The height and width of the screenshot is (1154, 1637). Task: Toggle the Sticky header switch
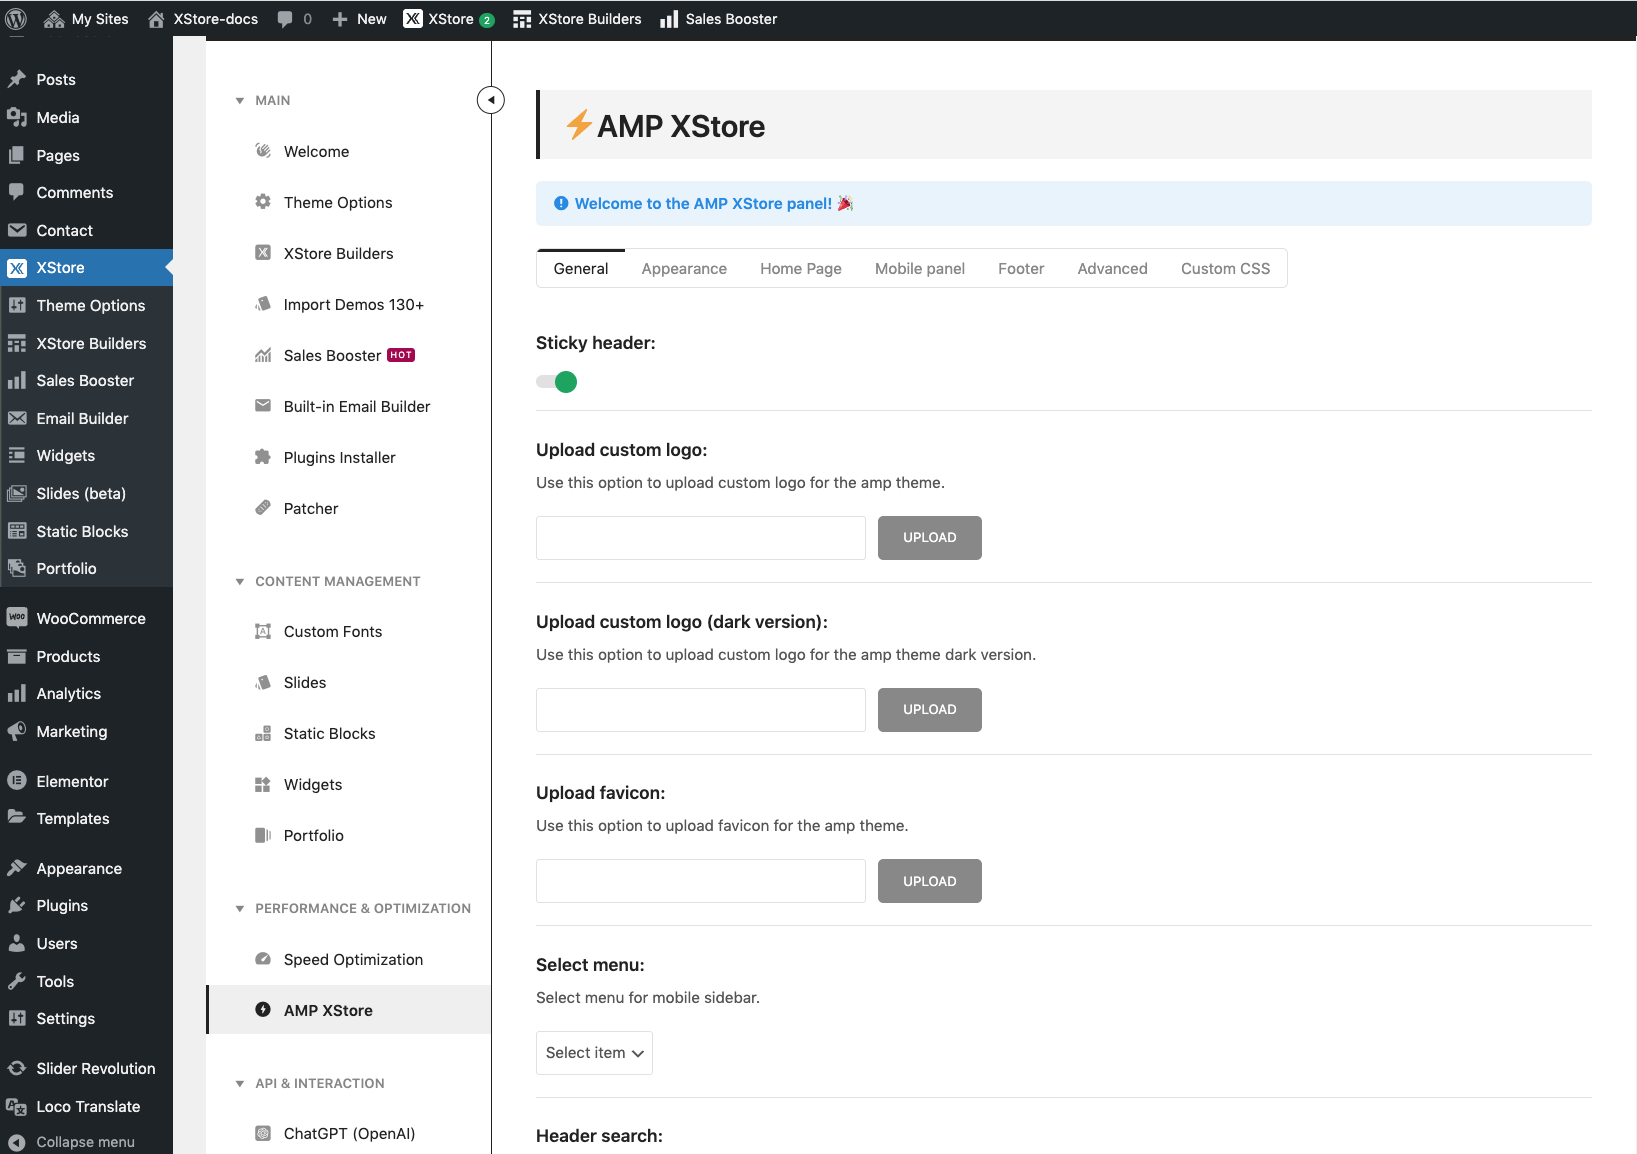[x=557, y=382]
